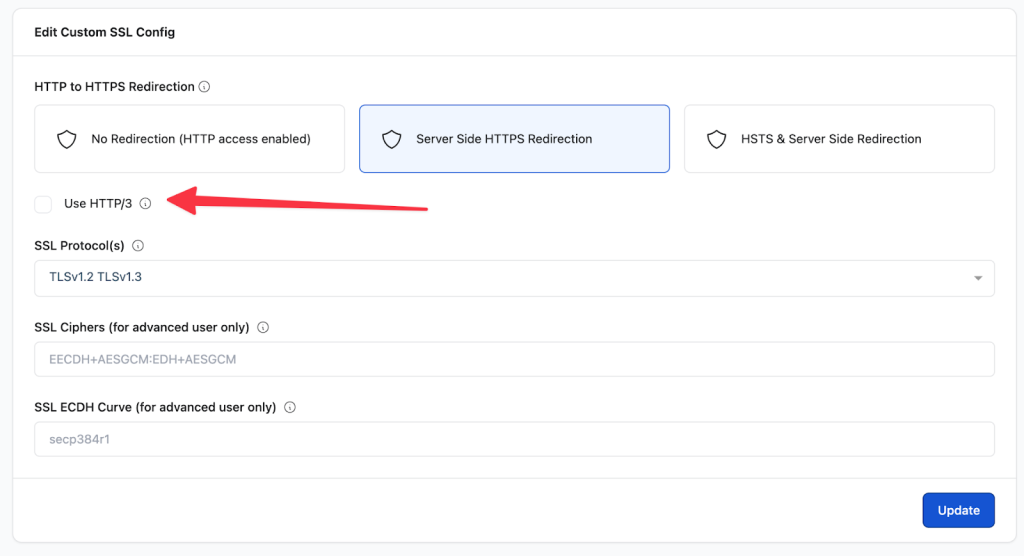Click shield icon in No Redirection card
Screen dimensions: 1024x556
tap(67, 139)
